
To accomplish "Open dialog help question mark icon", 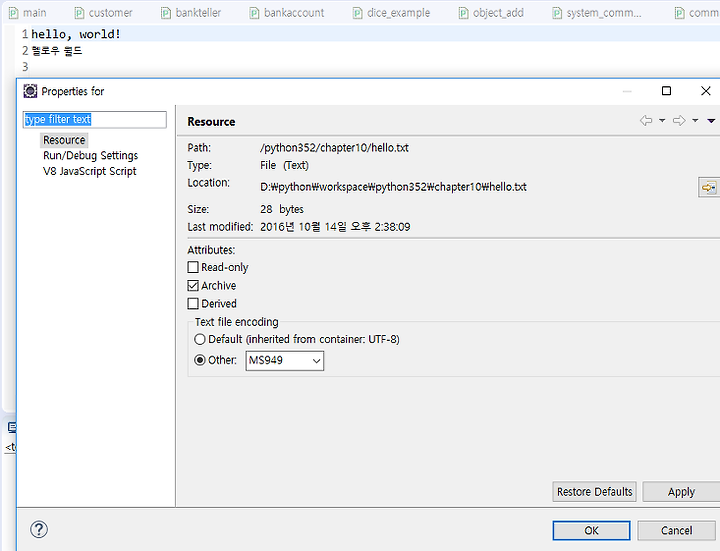I will click(39, 529).
